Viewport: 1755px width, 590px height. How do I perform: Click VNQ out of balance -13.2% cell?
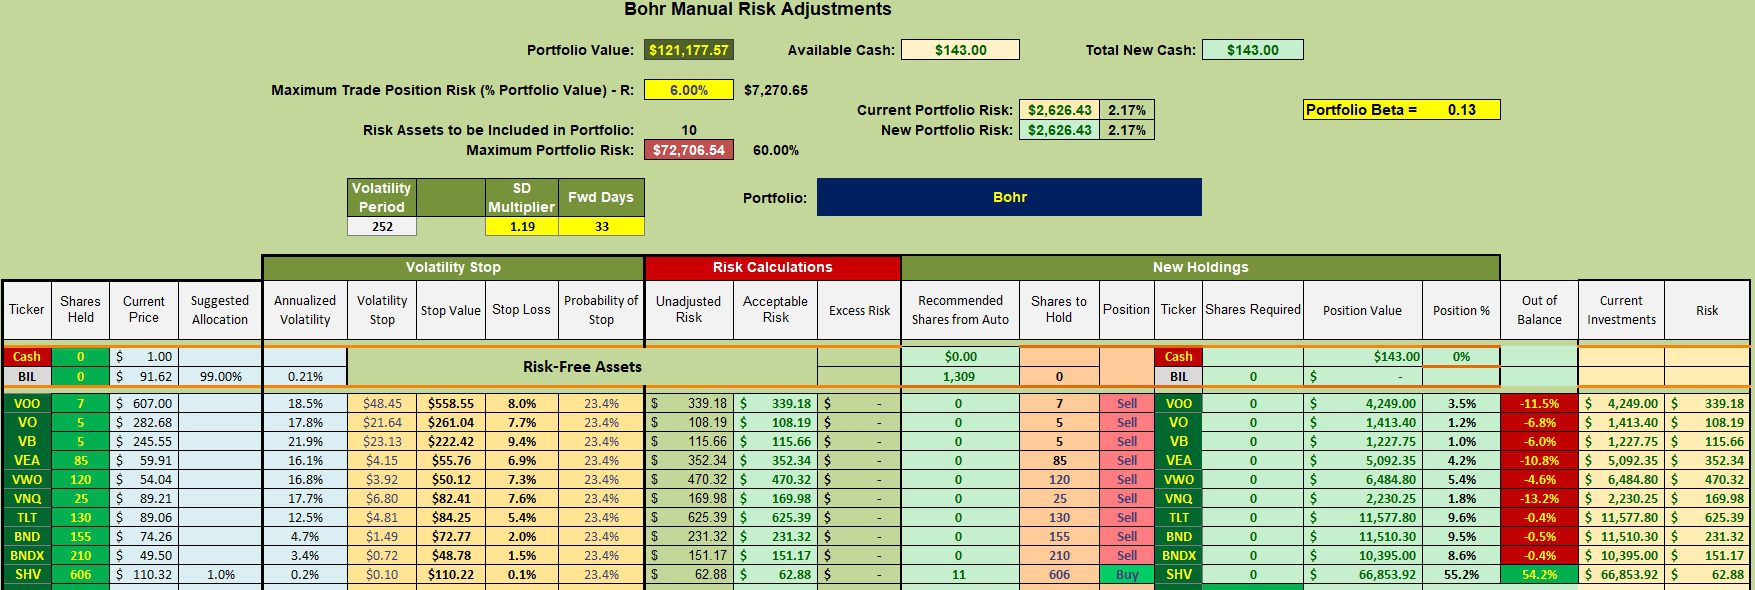pos(1539,499)
